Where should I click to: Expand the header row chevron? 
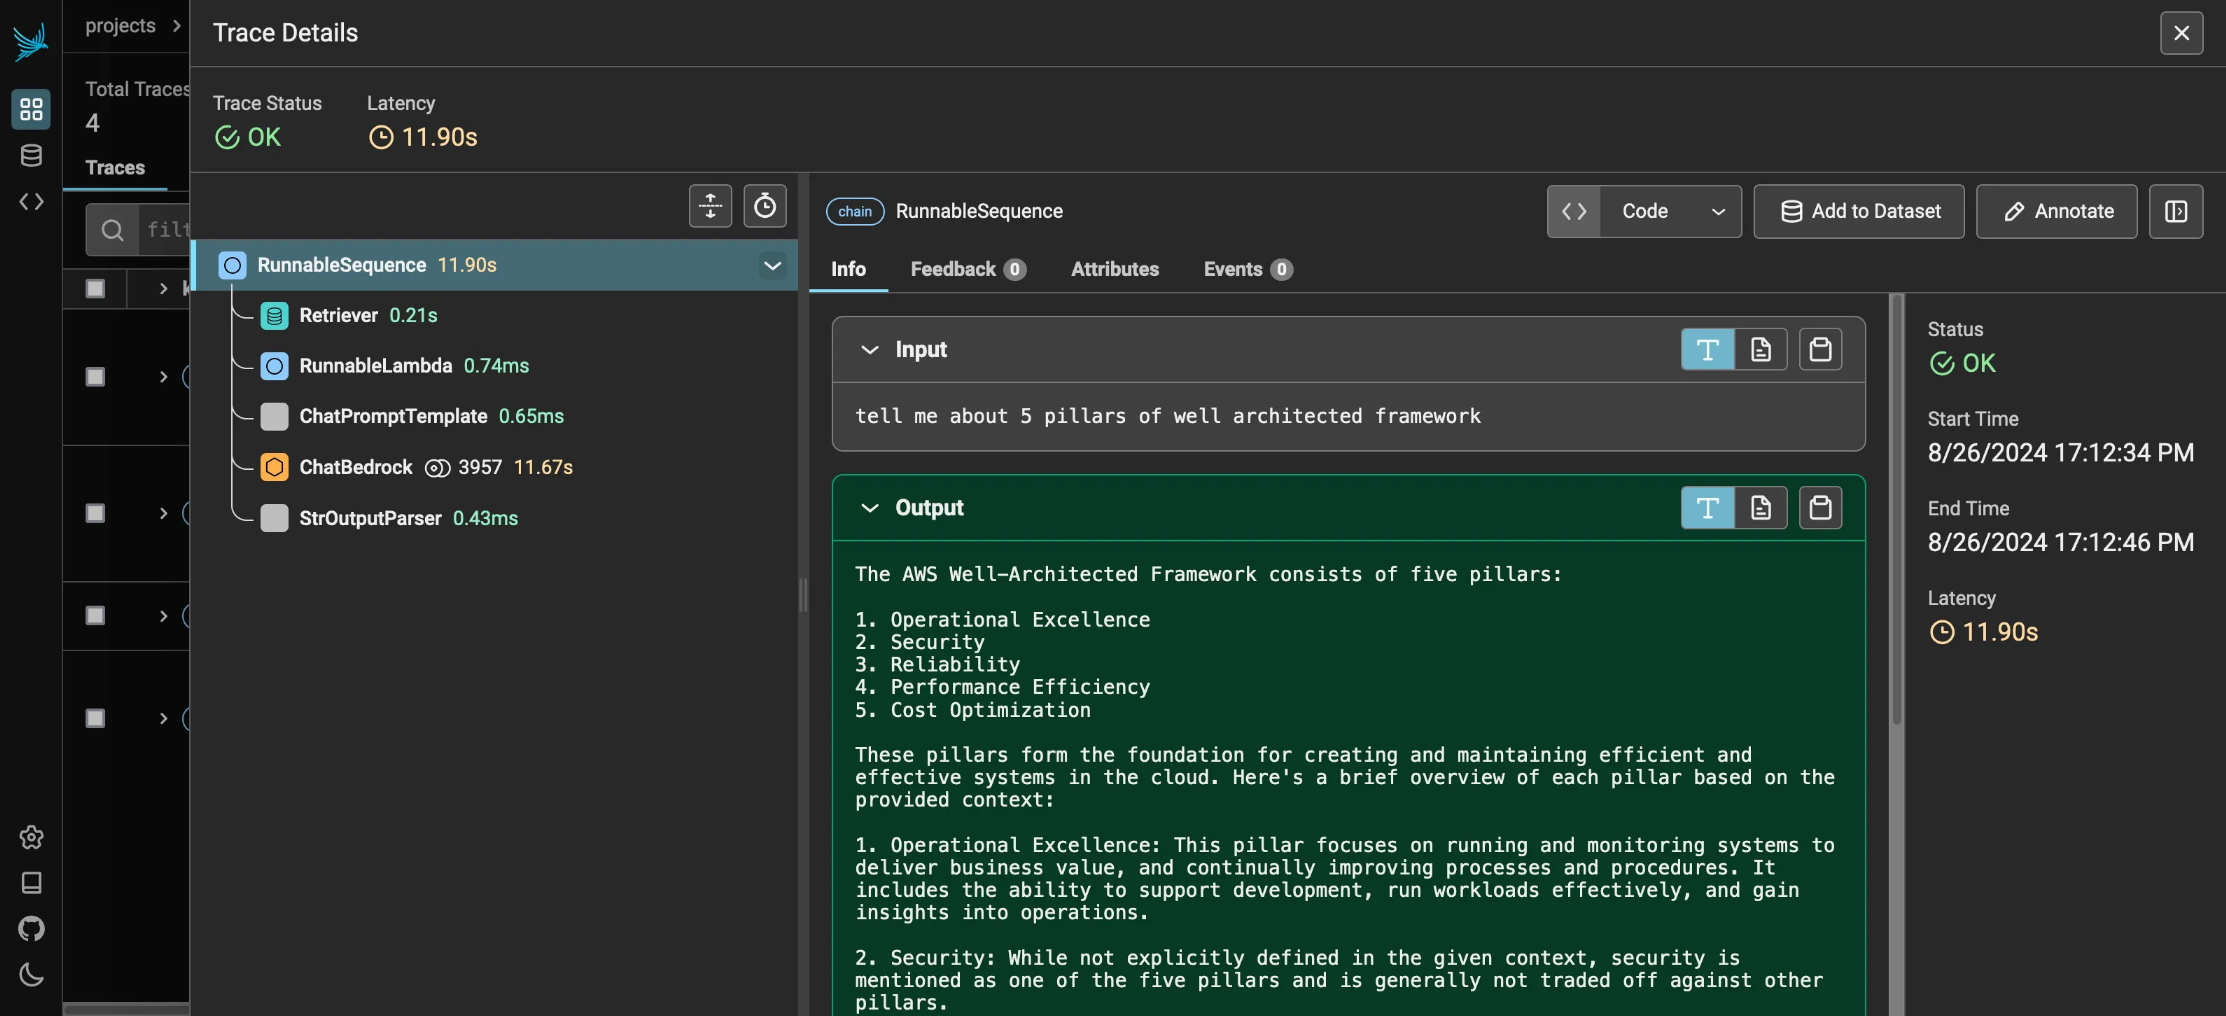pyautogui.click(x=163, y=289)
